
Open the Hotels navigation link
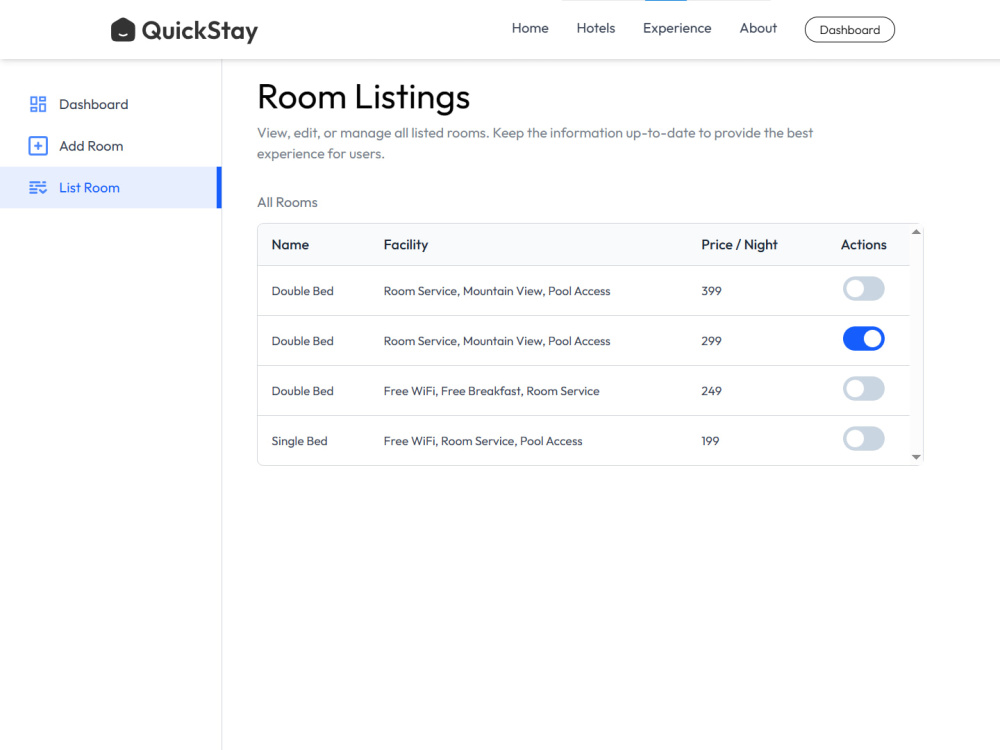point(596,28)
